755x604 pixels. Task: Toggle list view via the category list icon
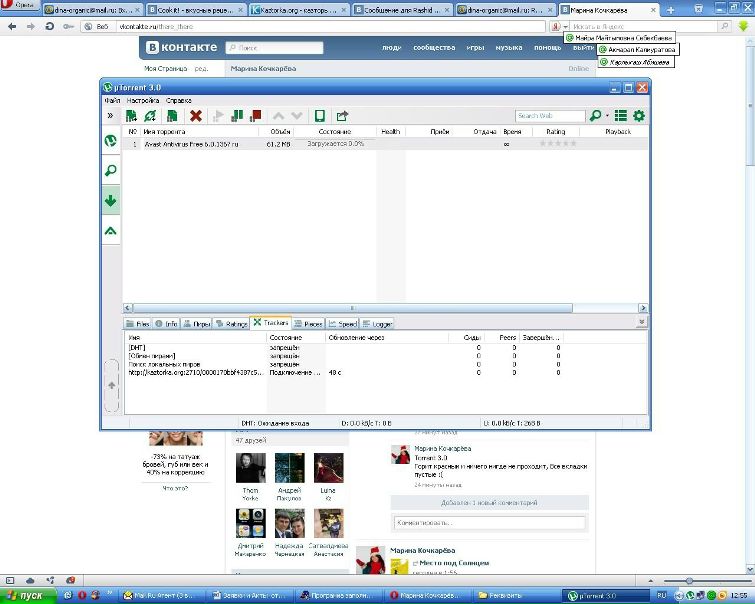621,116
